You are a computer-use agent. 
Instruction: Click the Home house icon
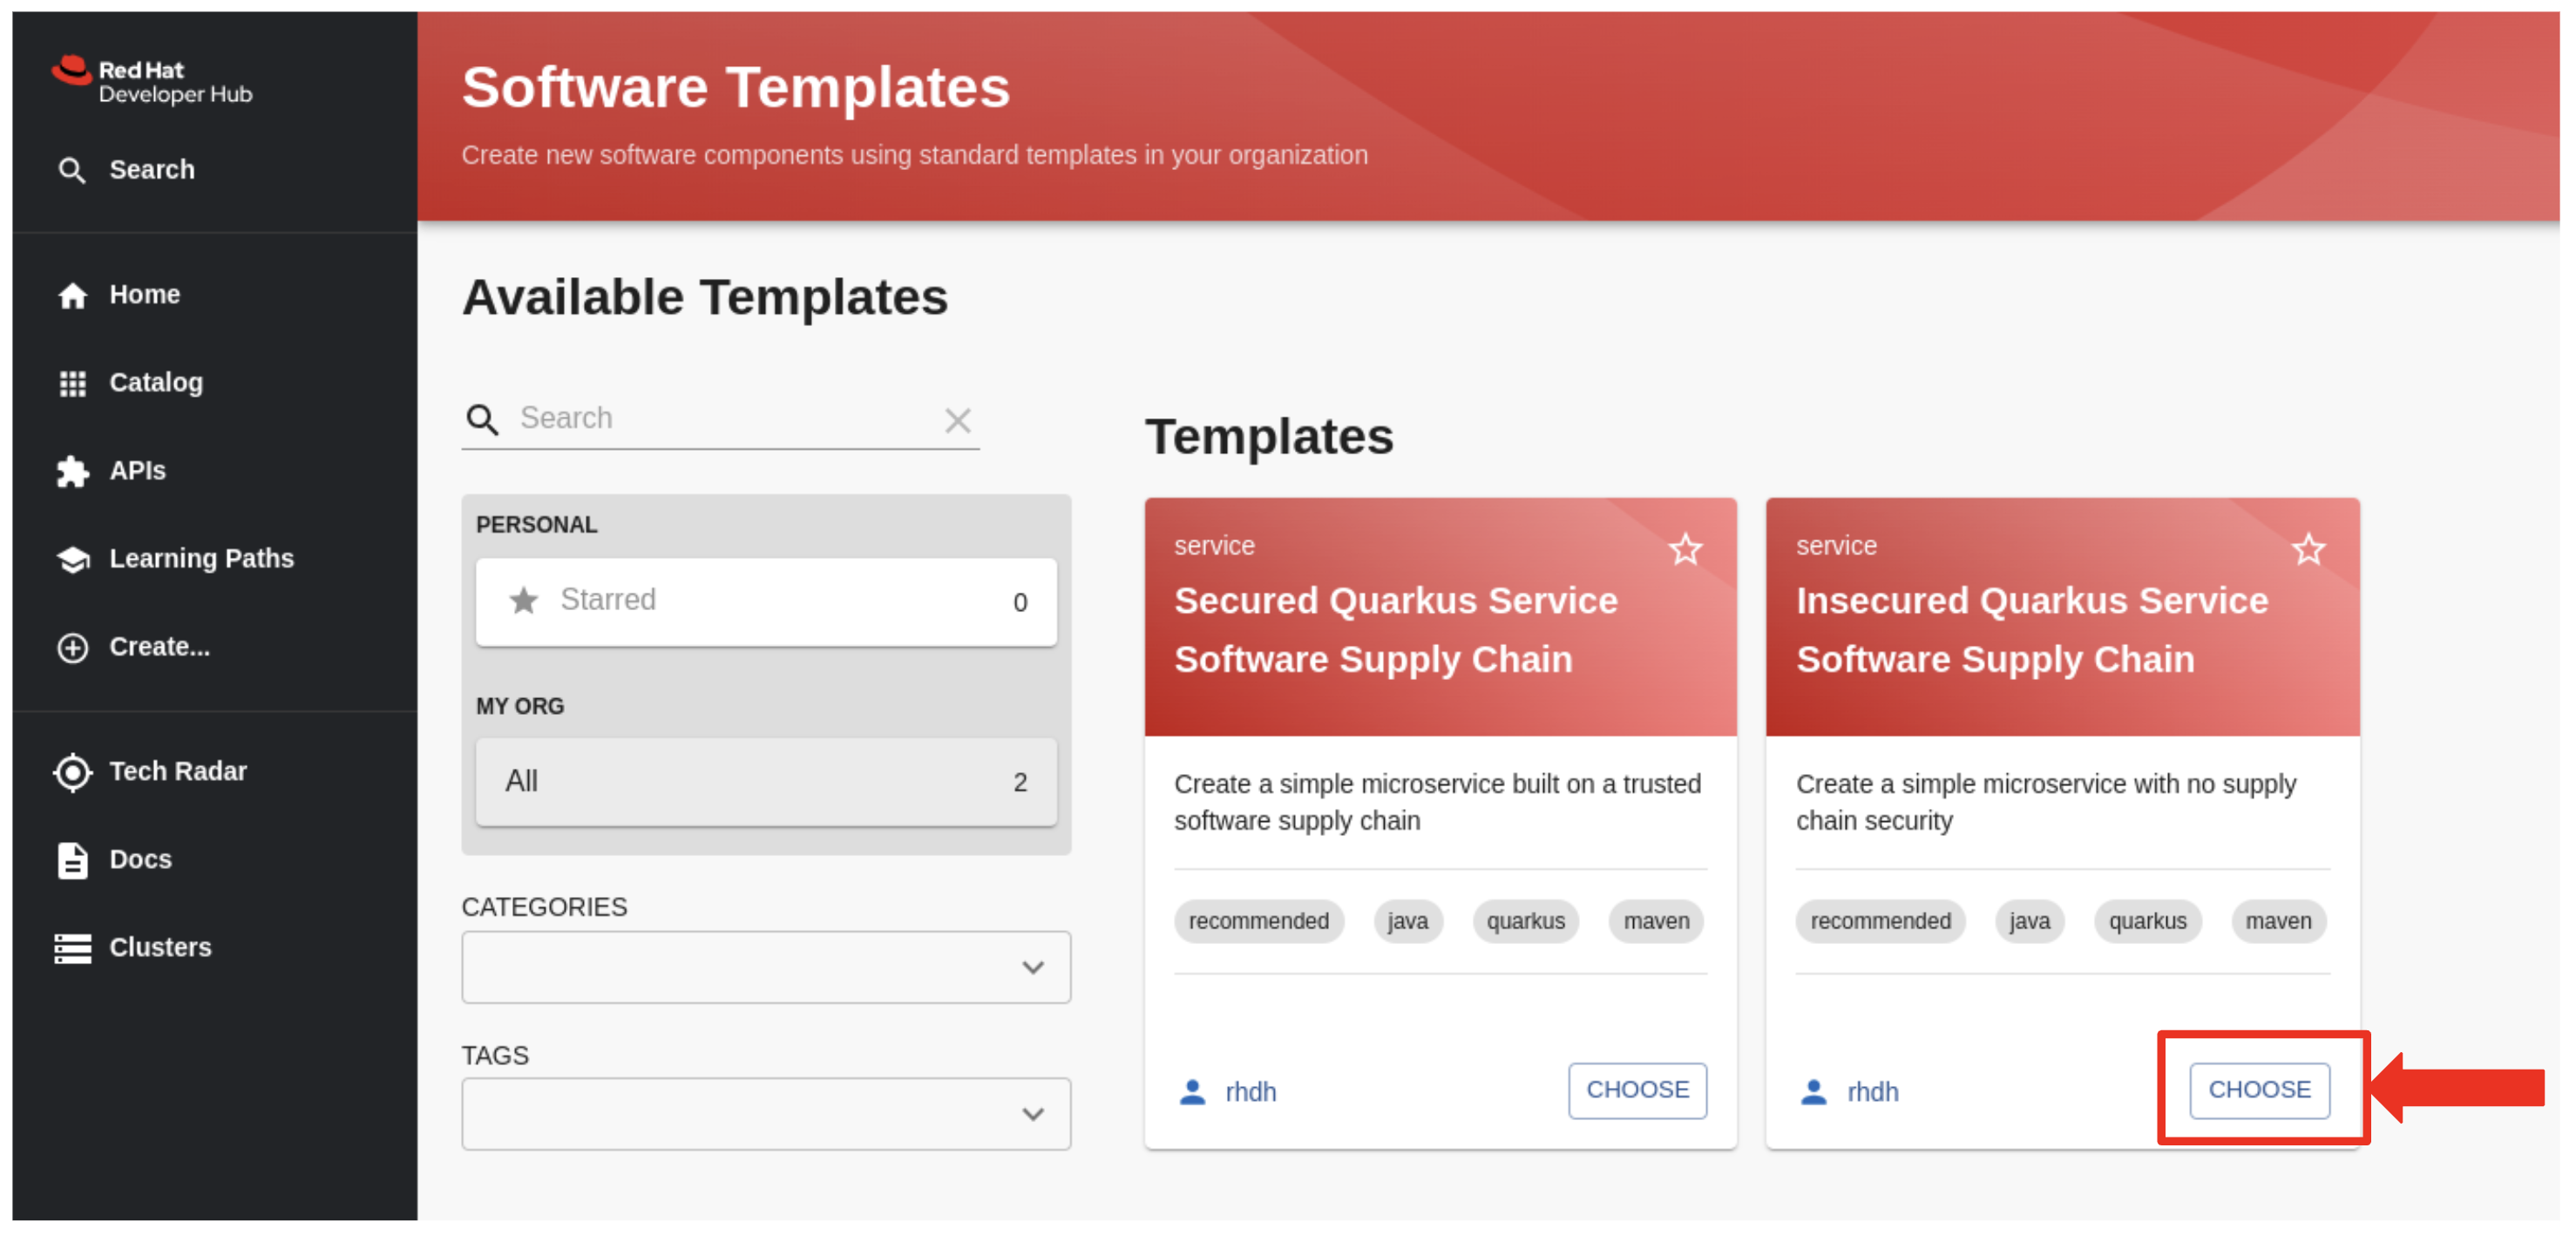click(72, 296)
